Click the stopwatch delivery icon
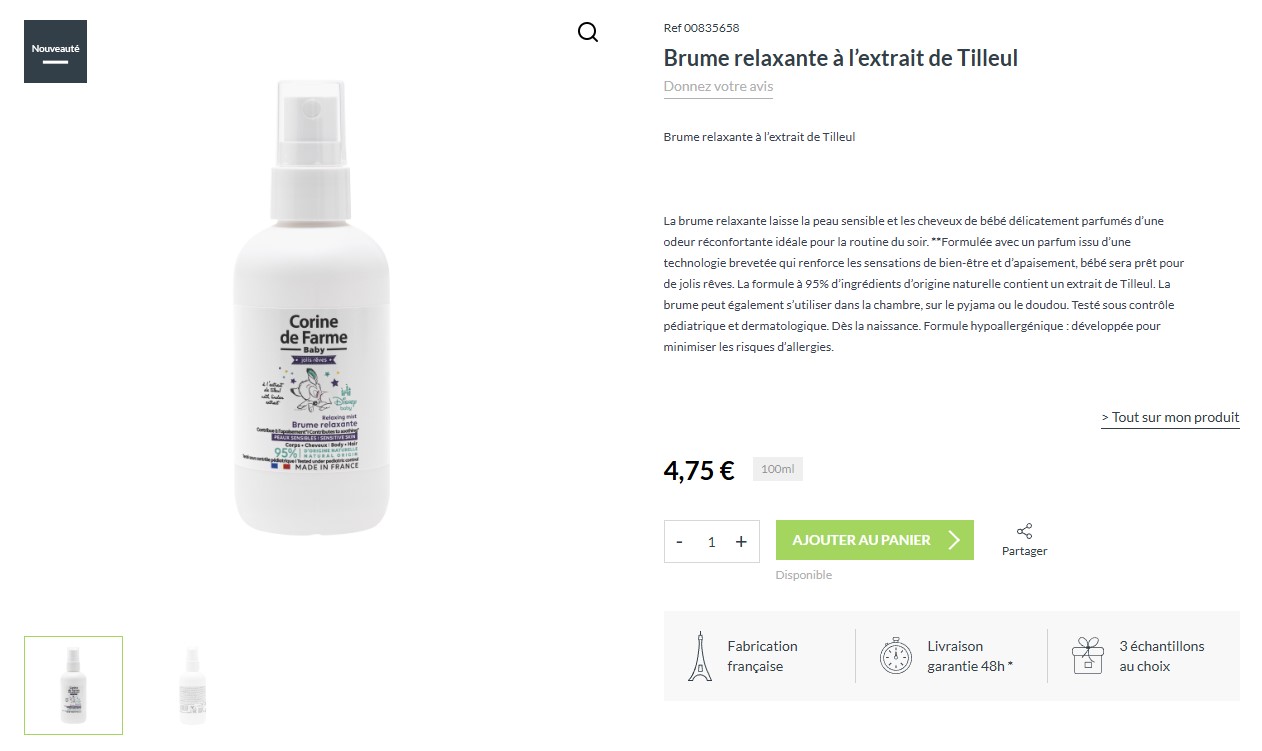 [895, 656]
